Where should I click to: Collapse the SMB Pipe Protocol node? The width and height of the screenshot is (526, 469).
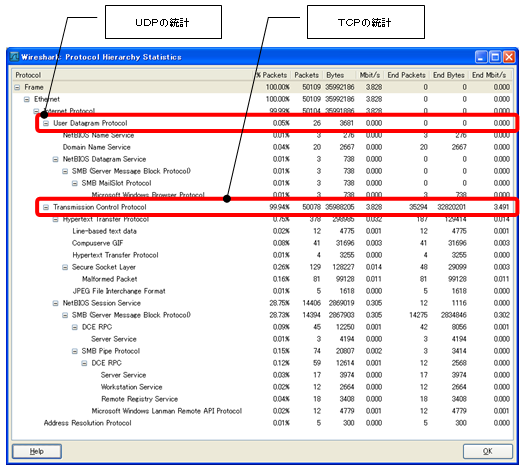click(74, 351)
